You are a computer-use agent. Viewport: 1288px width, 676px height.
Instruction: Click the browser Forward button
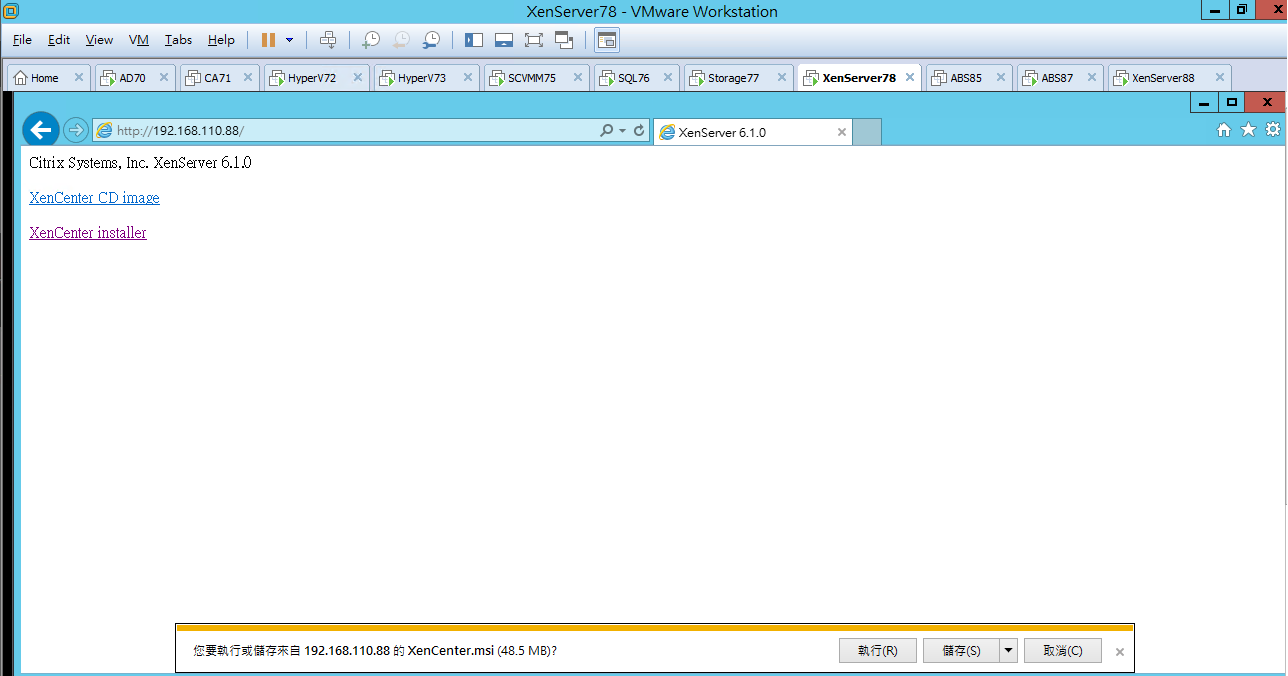click(75, 130)
